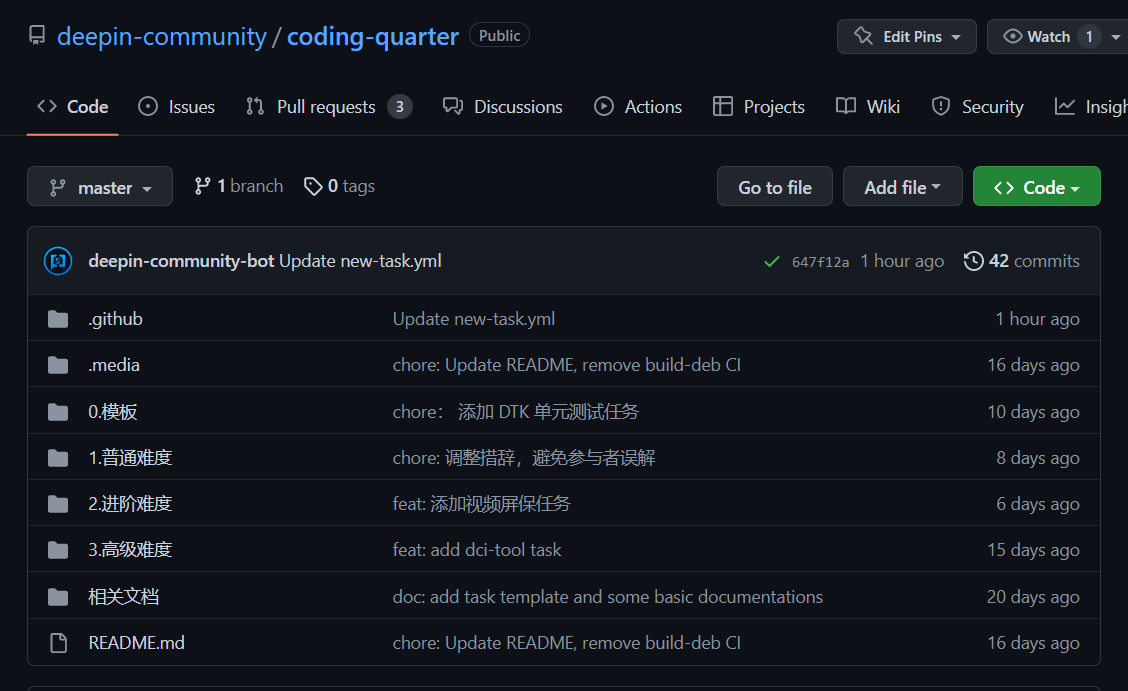Click the folder icon for .media

point(58,365)
